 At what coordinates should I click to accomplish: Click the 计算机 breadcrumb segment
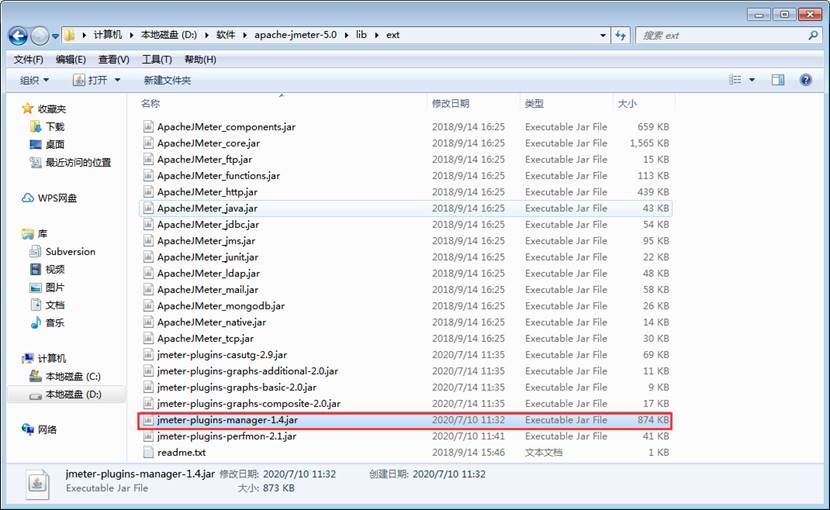tap(107, 35)
